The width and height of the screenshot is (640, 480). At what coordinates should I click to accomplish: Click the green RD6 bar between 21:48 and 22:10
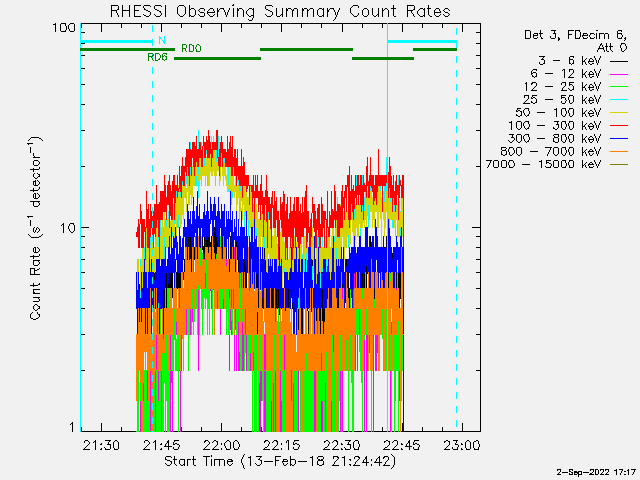[x=218, y=58]
